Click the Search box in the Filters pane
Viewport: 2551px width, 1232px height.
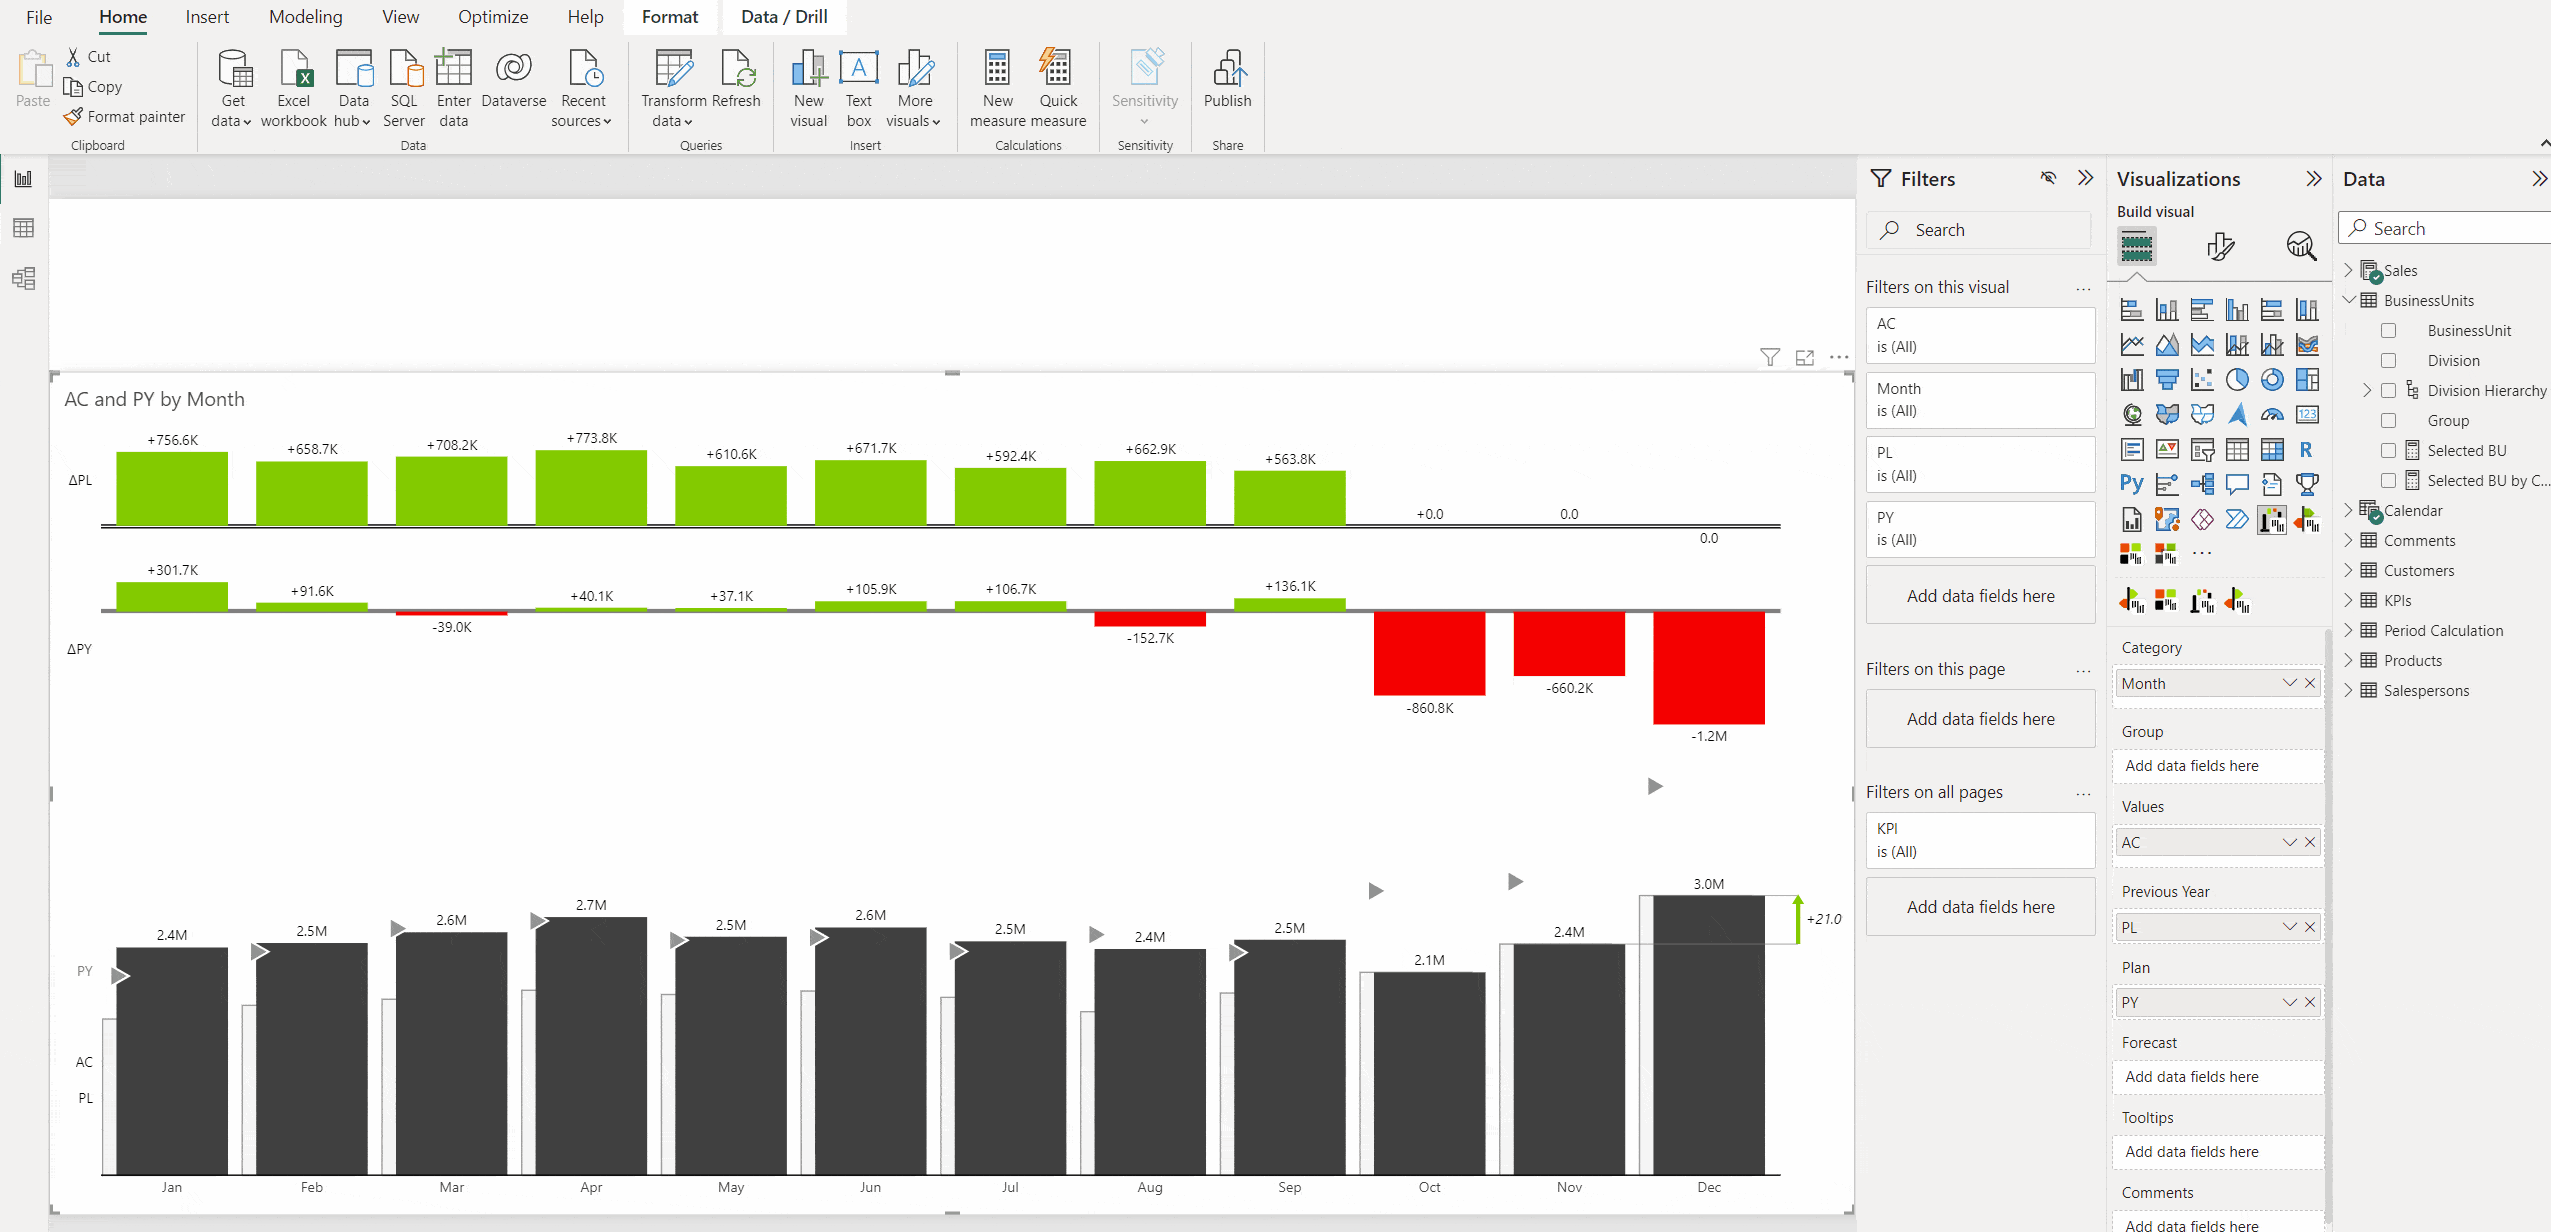point(1979,229)
